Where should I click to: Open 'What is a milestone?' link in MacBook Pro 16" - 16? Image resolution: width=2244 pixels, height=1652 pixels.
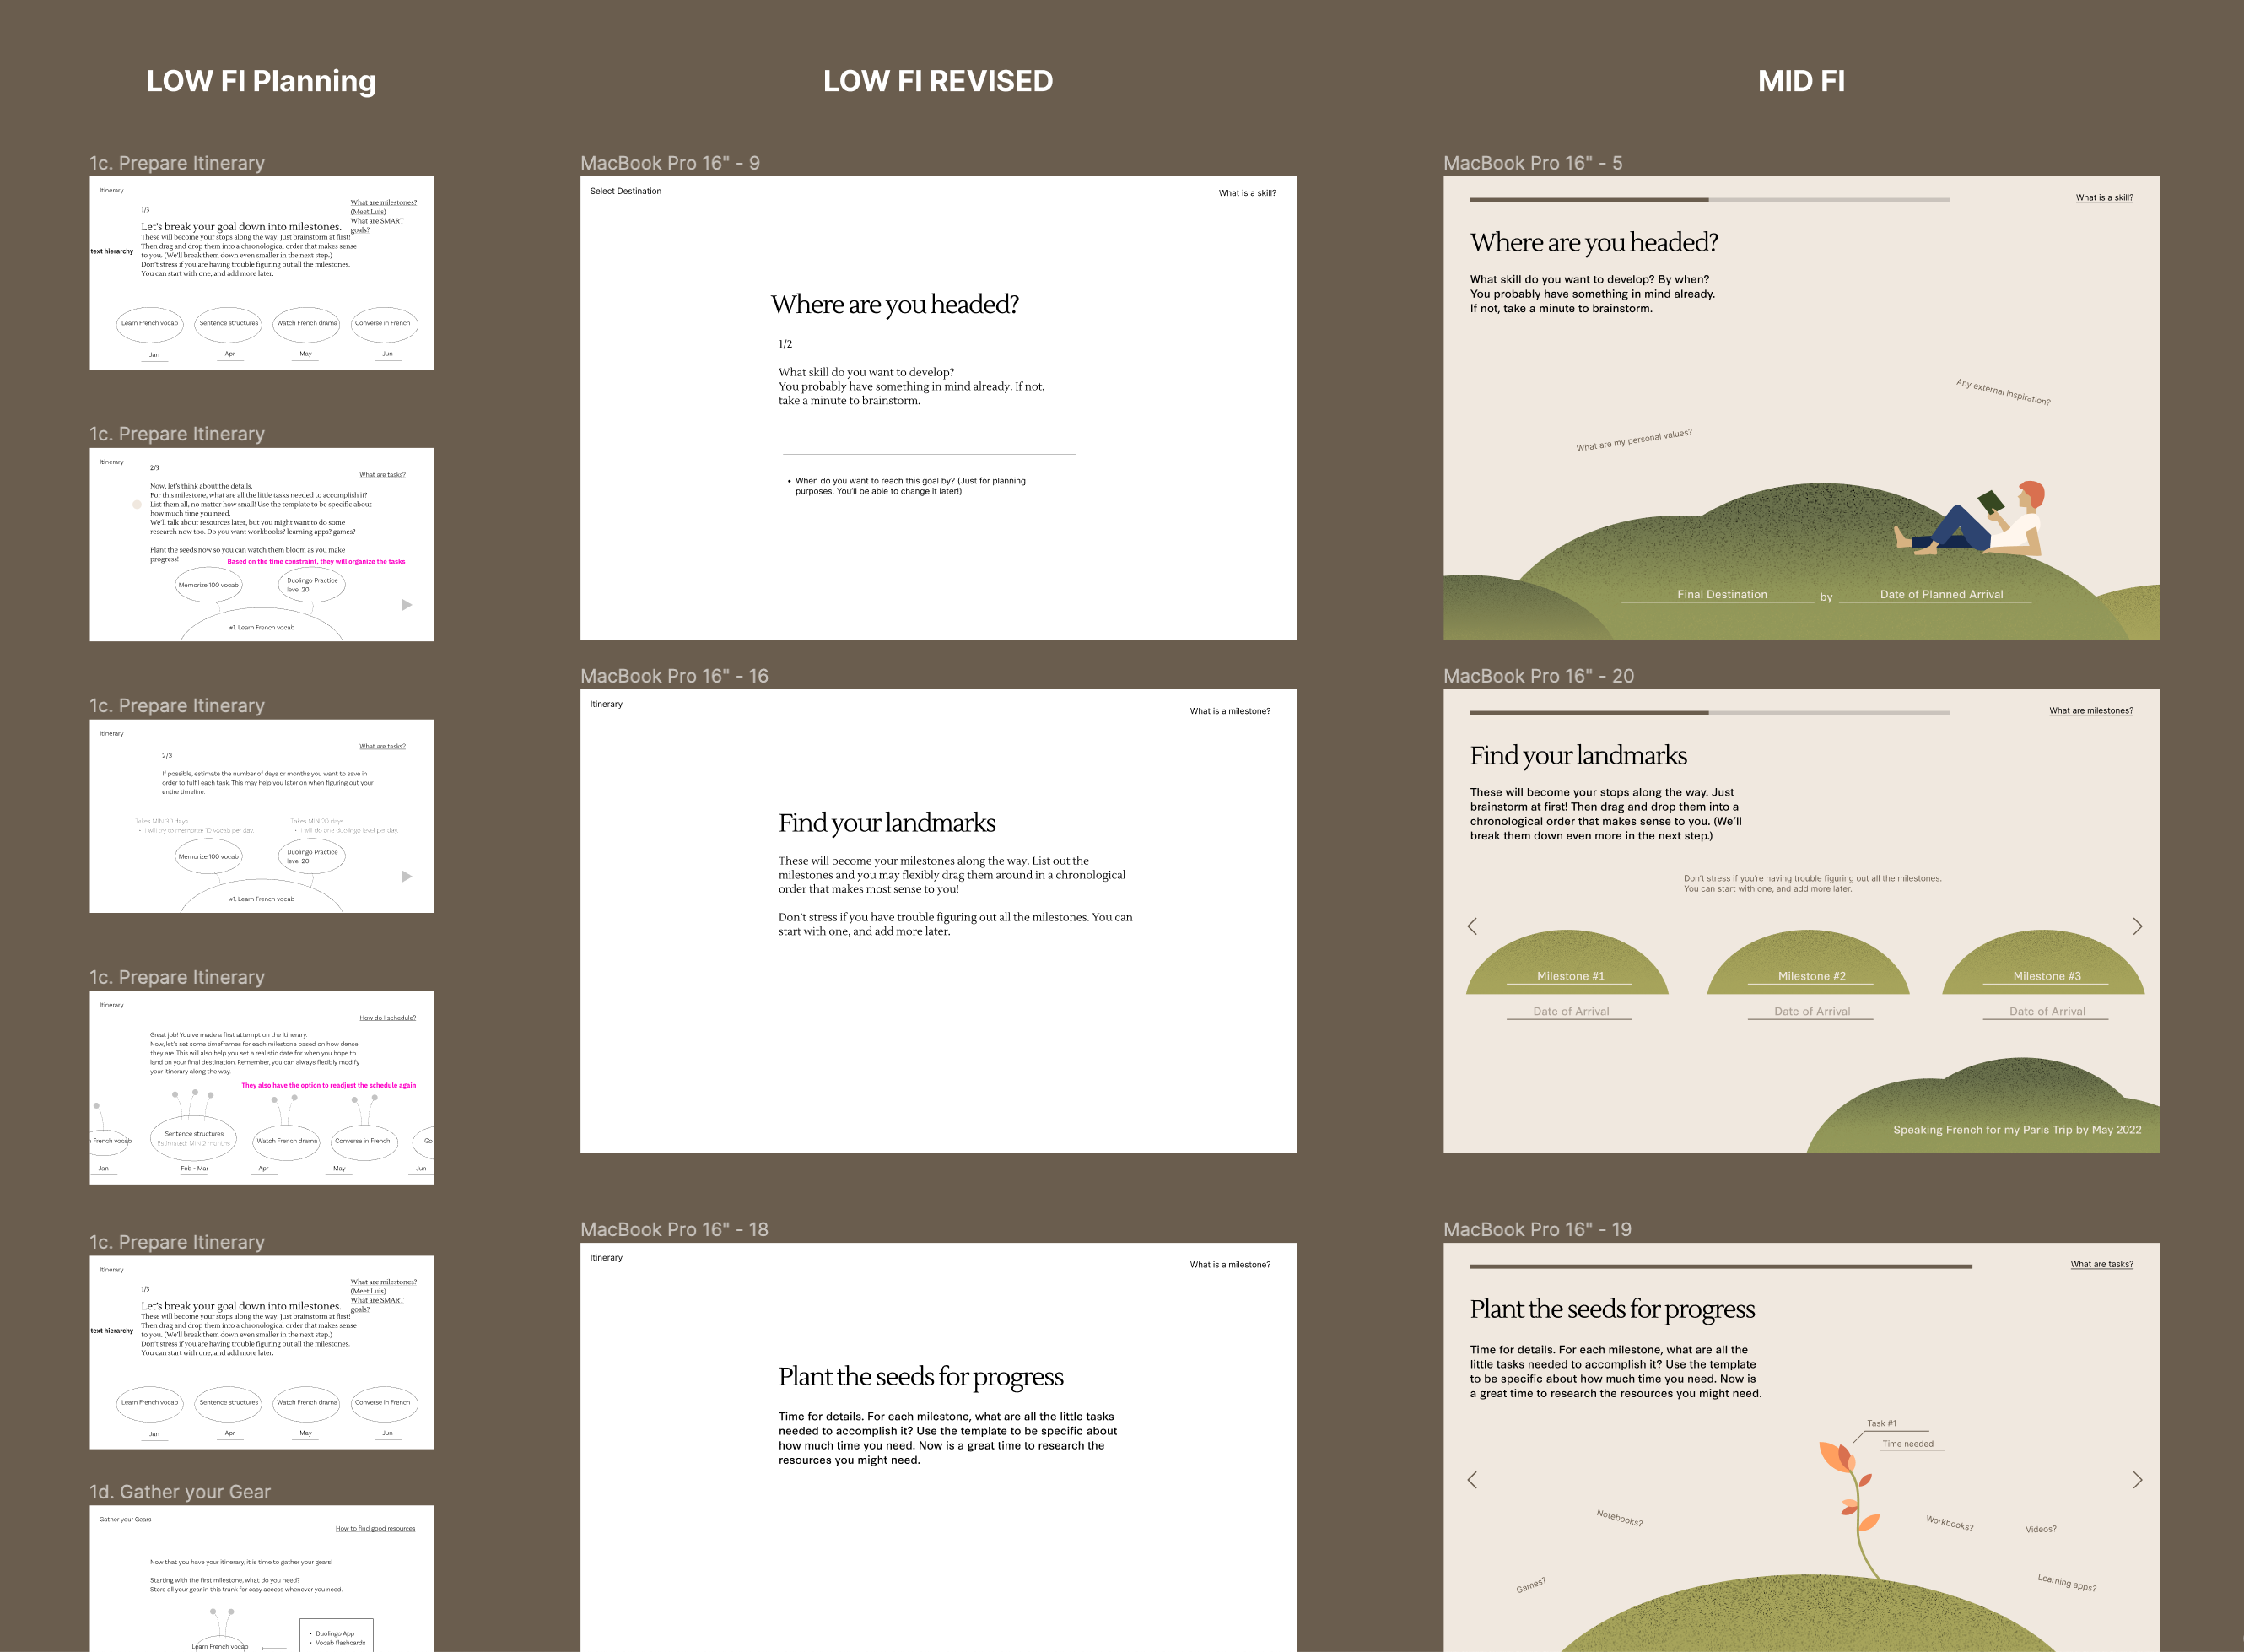pyautogui.click(x=1230, y=711)
